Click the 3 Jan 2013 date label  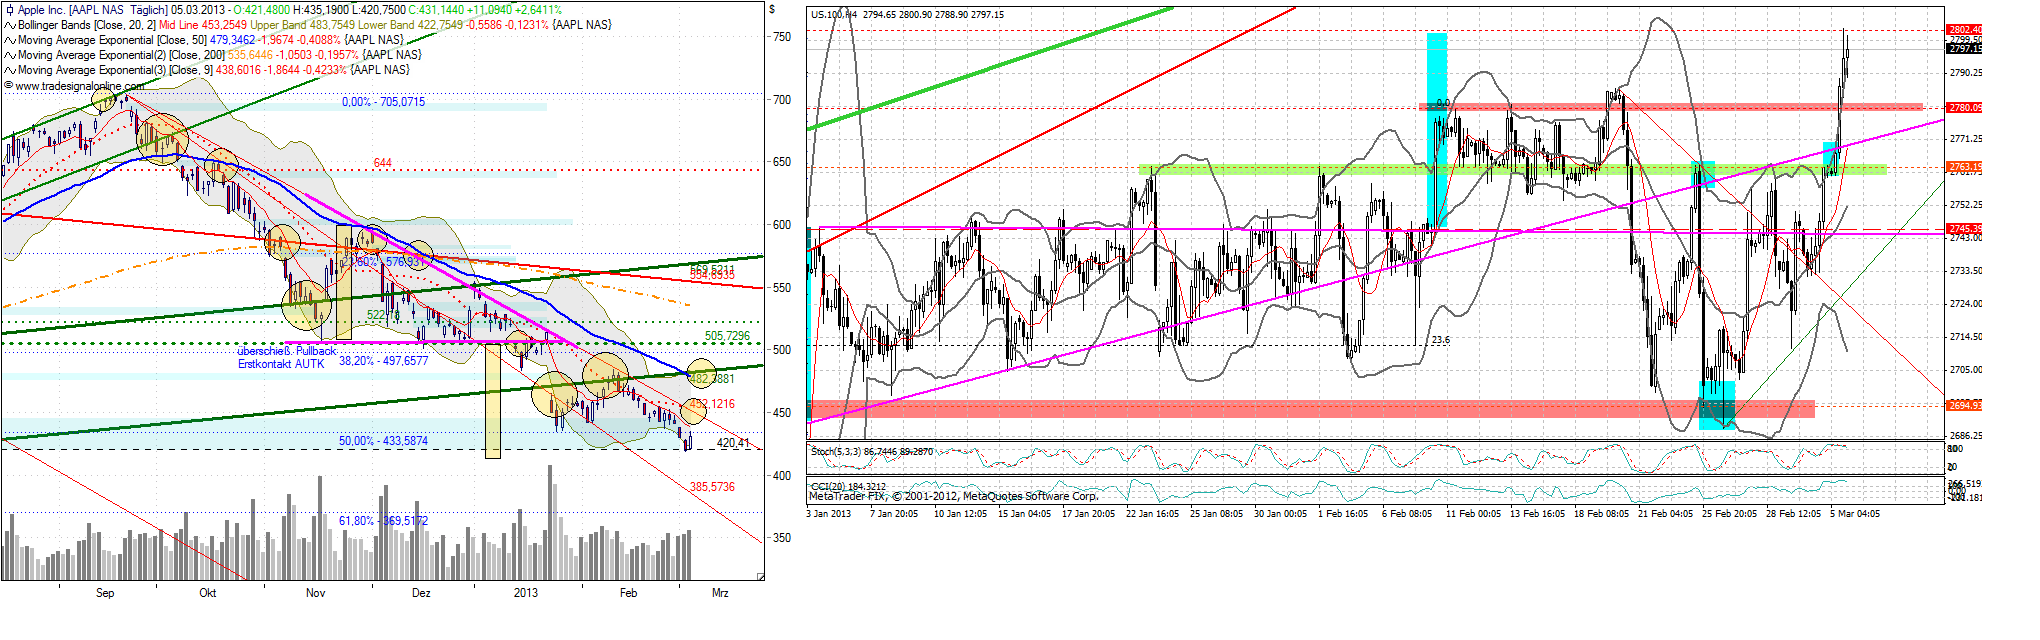point(829,514)
